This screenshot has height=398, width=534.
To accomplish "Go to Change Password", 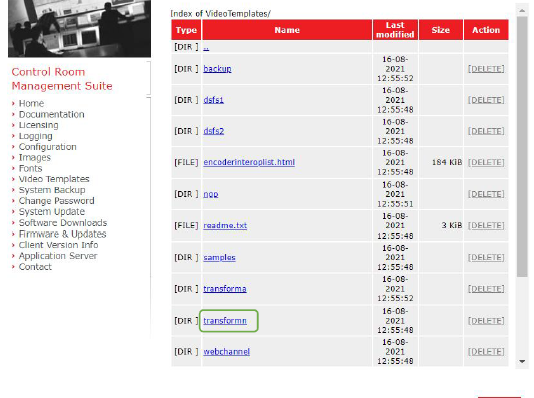I will (56, 201).
